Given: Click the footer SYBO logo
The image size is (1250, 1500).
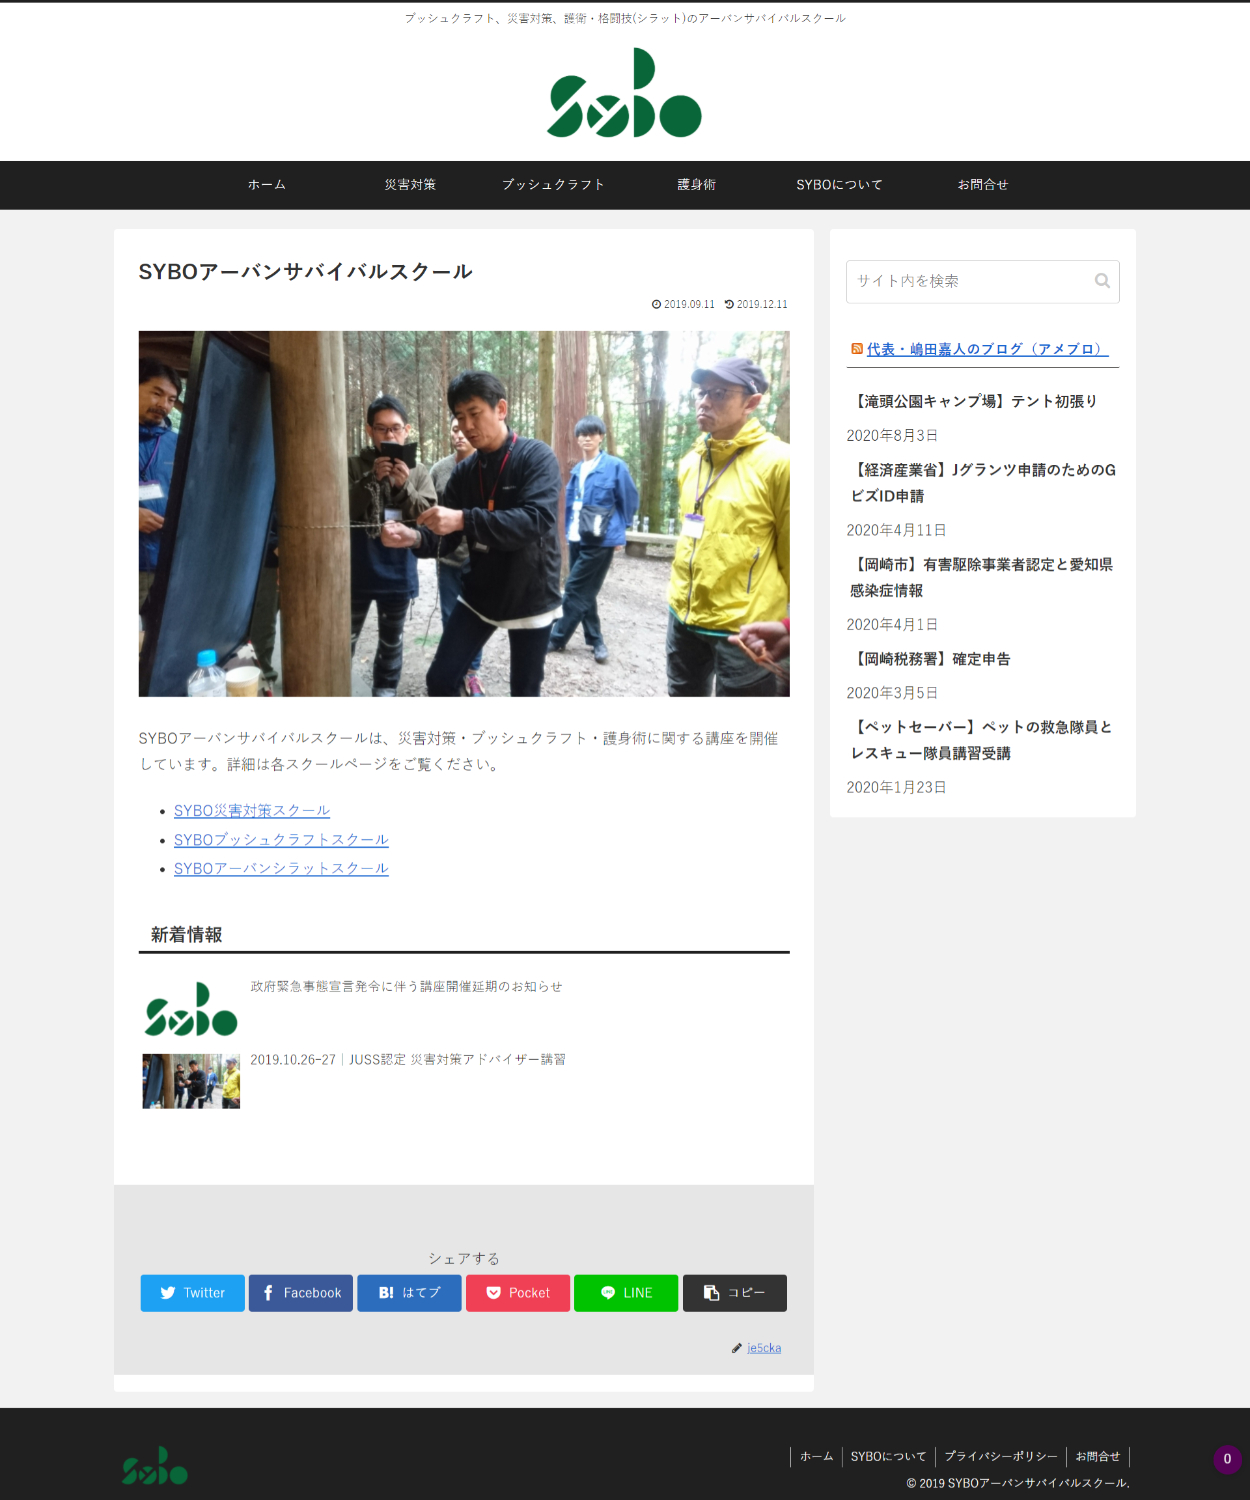Looking at the screenshot, I should click(155, 1466).
